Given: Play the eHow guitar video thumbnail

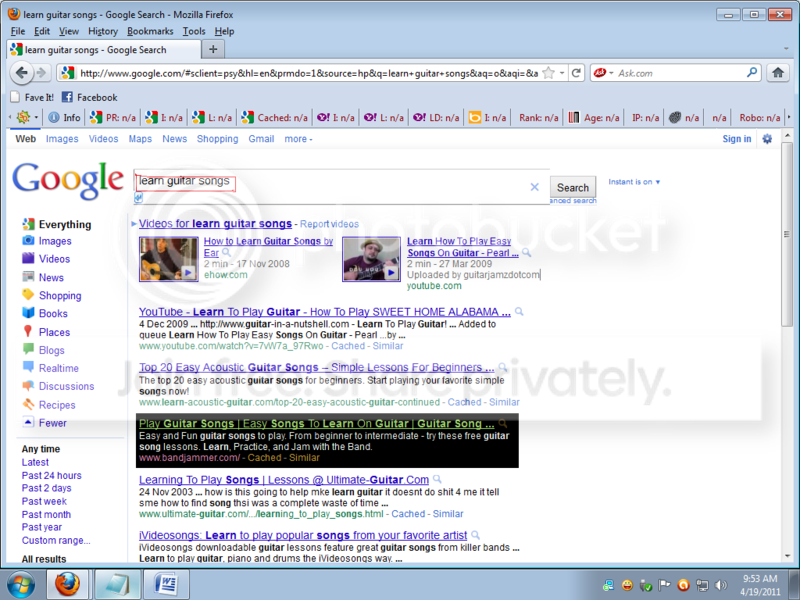Looking at the screenshot, I should point(169,259).
